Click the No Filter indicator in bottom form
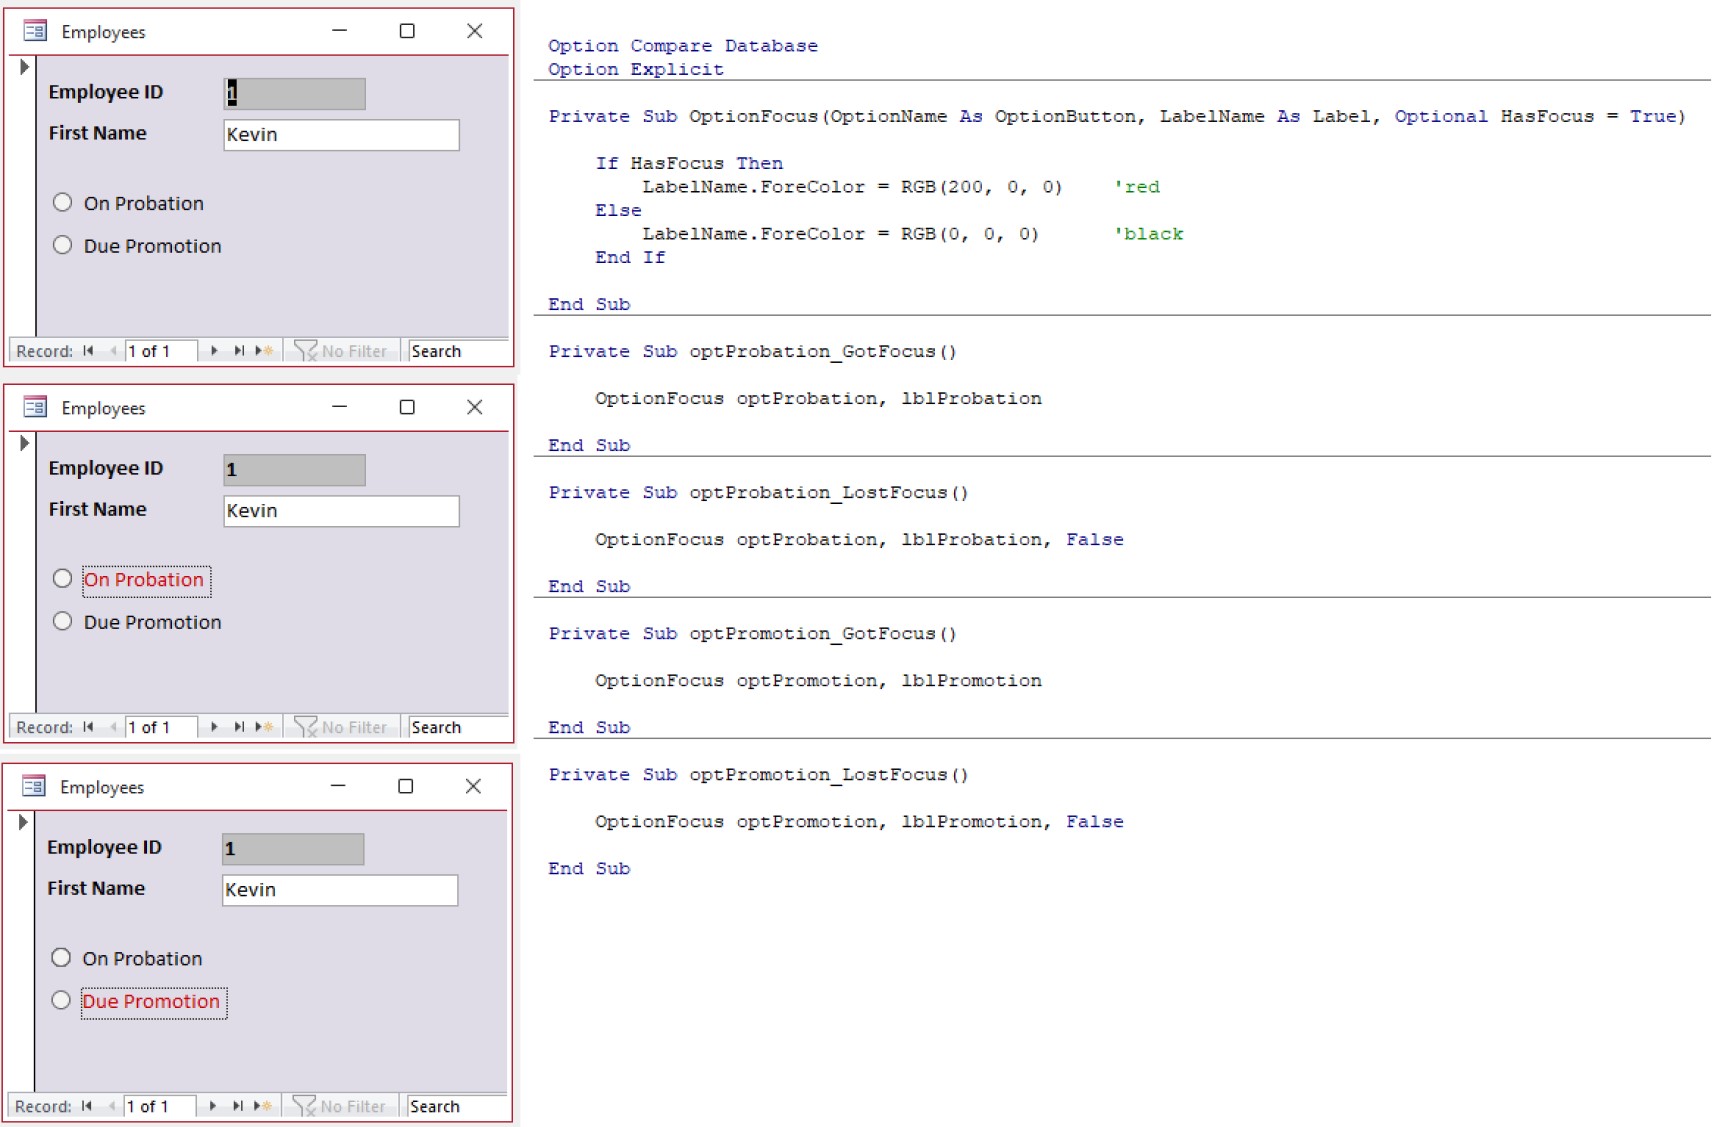Image resolution: width=1714 pixels, height=1127 pixels. 340,1106
